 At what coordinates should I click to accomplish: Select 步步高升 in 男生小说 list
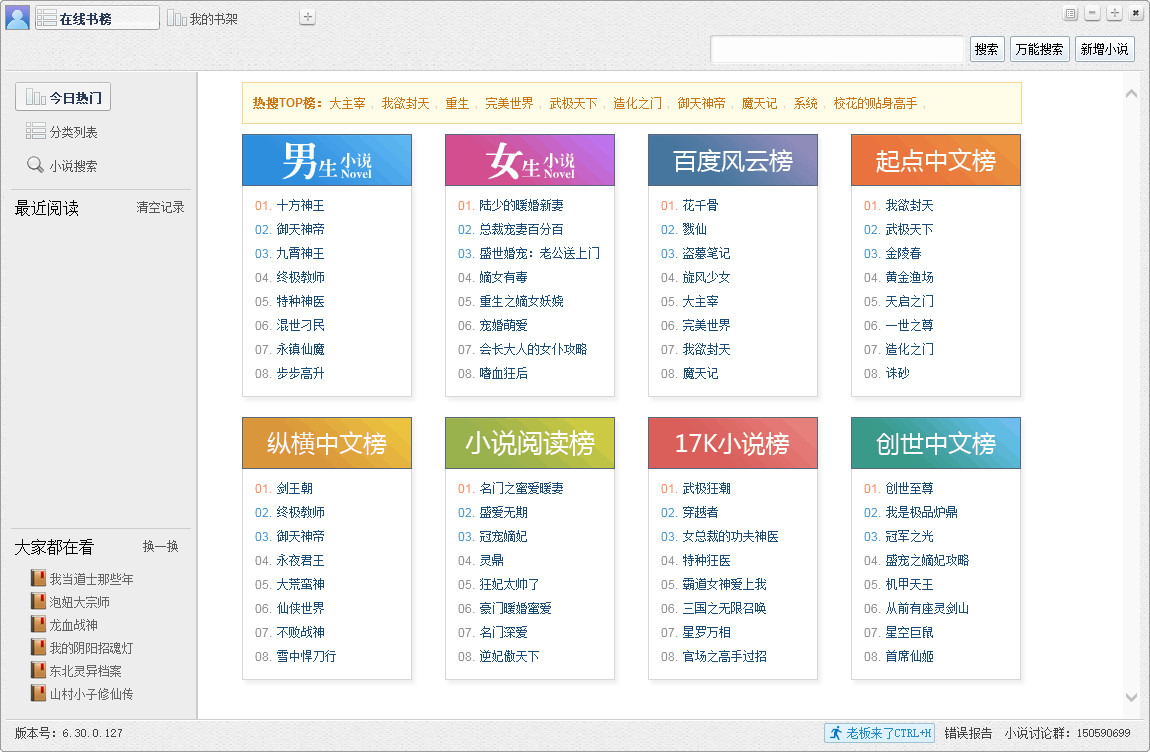click(300, 373)
